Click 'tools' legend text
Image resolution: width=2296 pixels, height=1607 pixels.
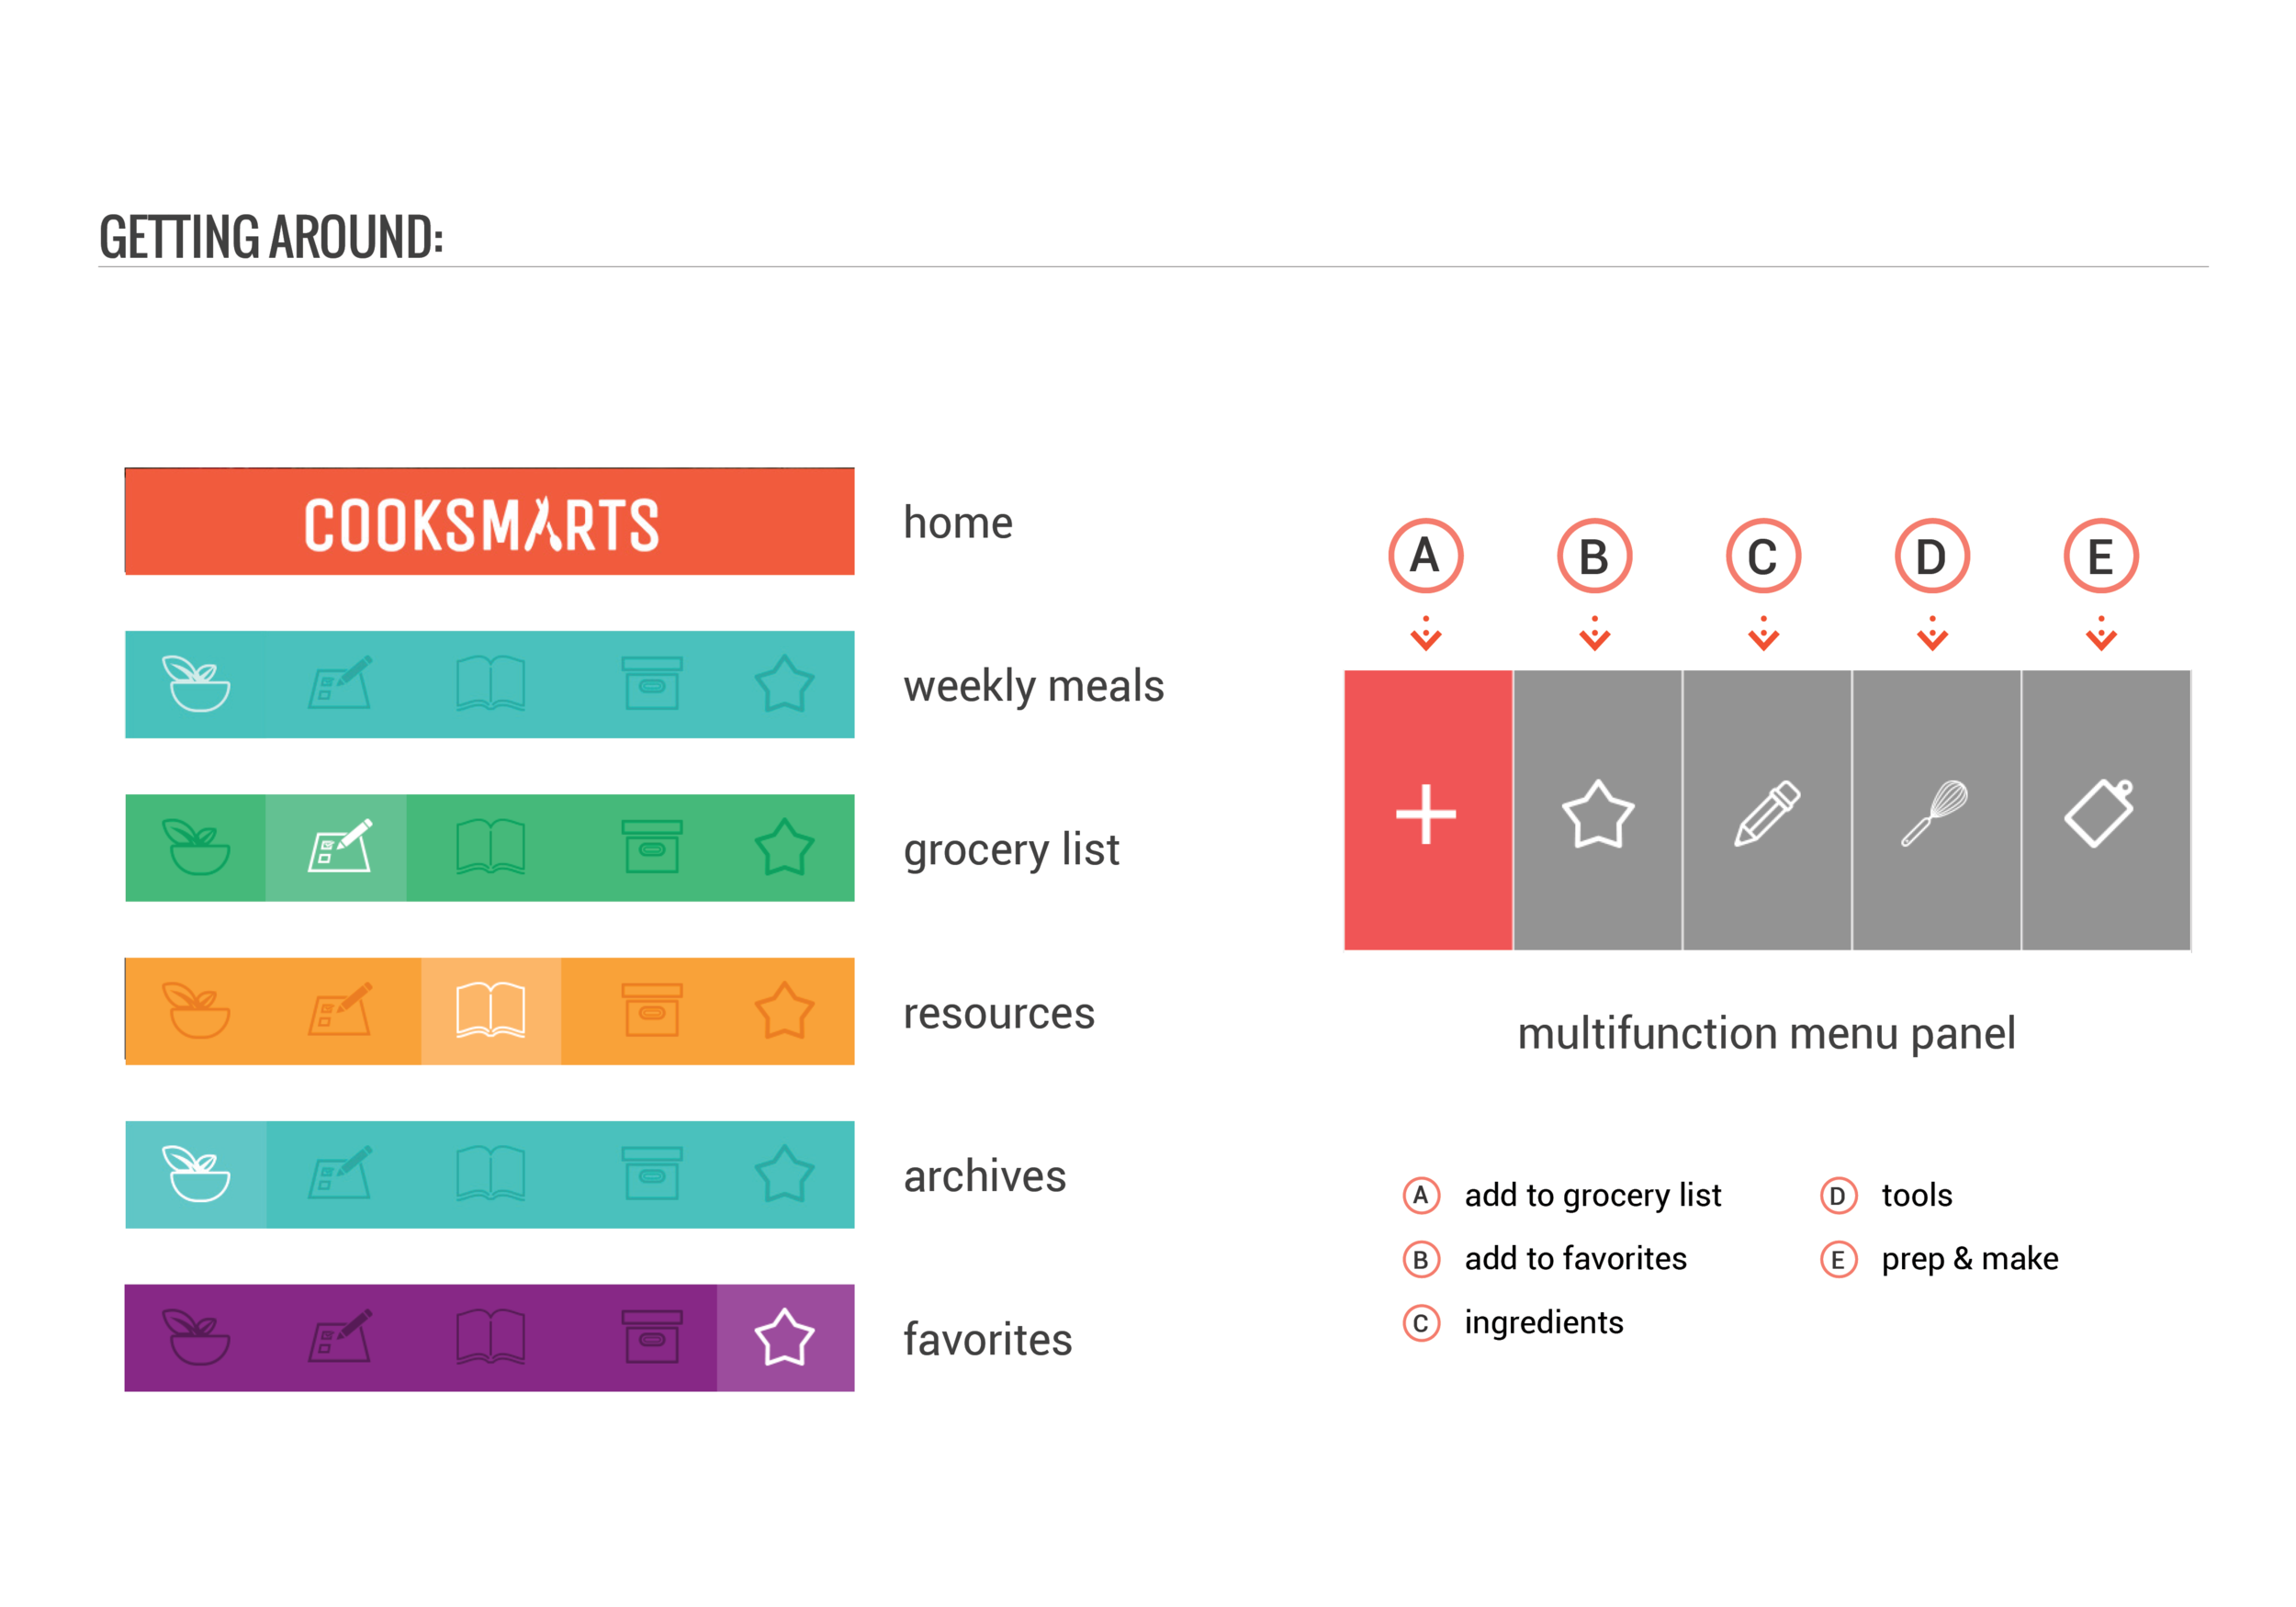tap(1917, 1196)
